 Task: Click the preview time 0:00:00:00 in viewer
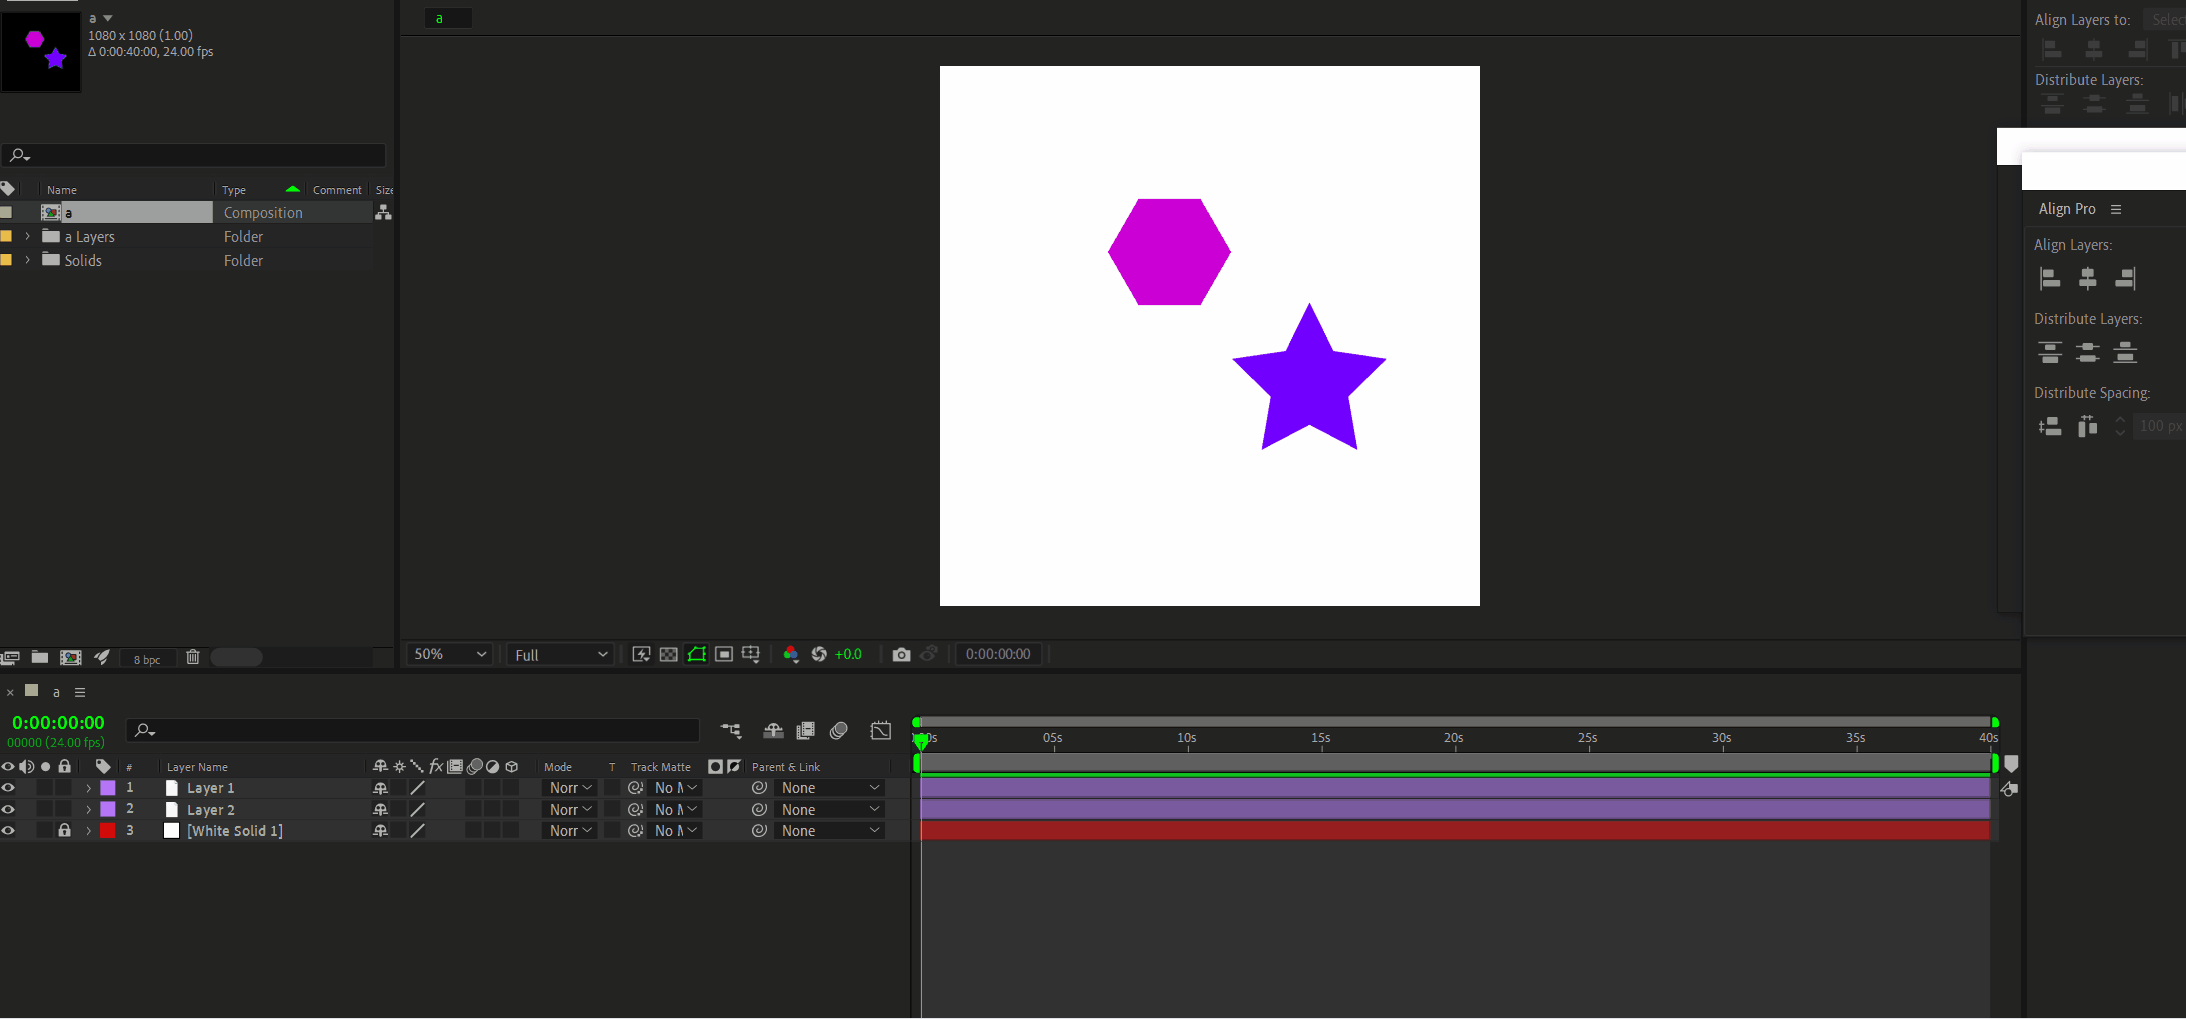click(998, 654)
